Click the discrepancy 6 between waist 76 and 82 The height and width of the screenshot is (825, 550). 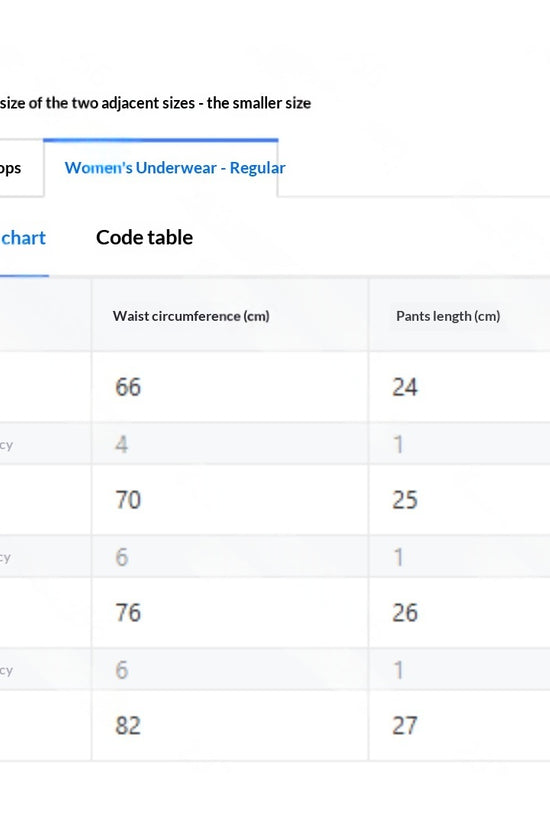point(122,670)
